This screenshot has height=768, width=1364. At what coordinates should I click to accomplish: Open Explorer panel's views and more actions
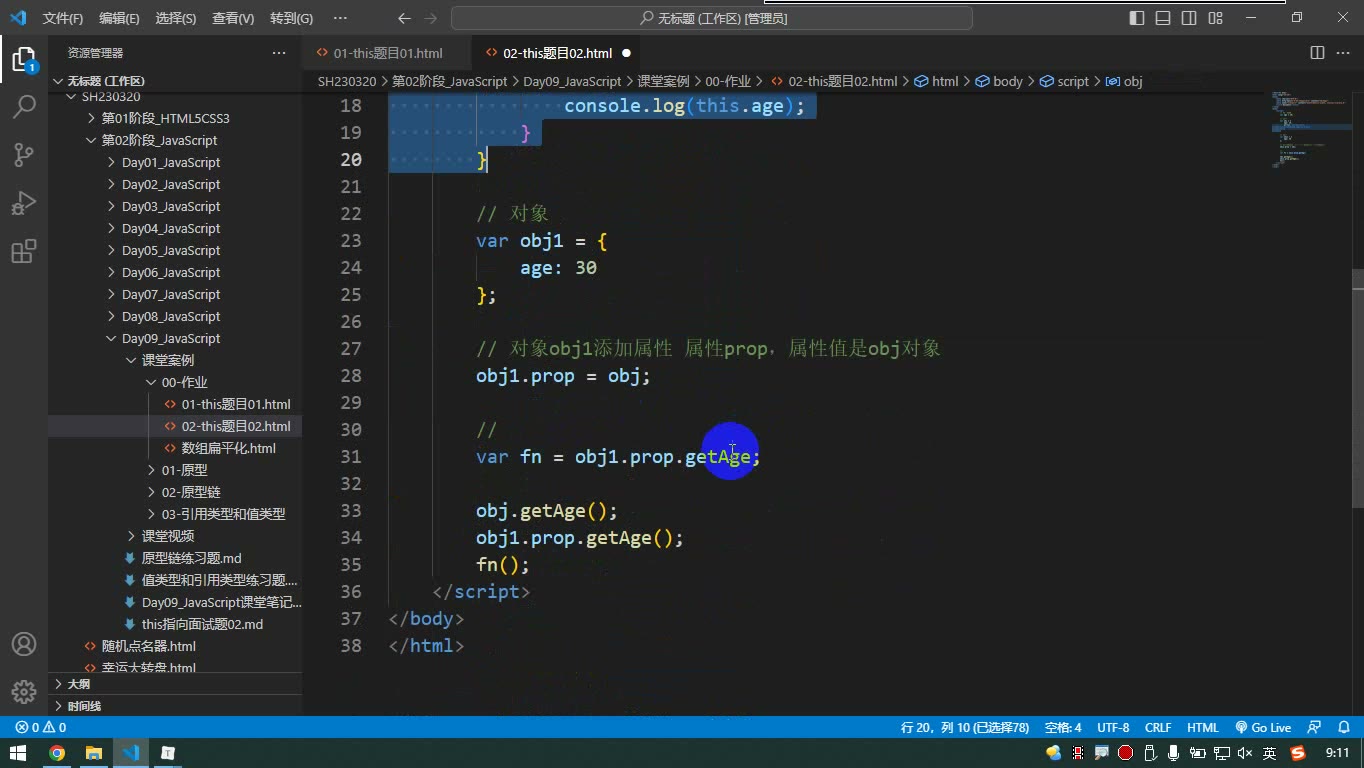279,53
